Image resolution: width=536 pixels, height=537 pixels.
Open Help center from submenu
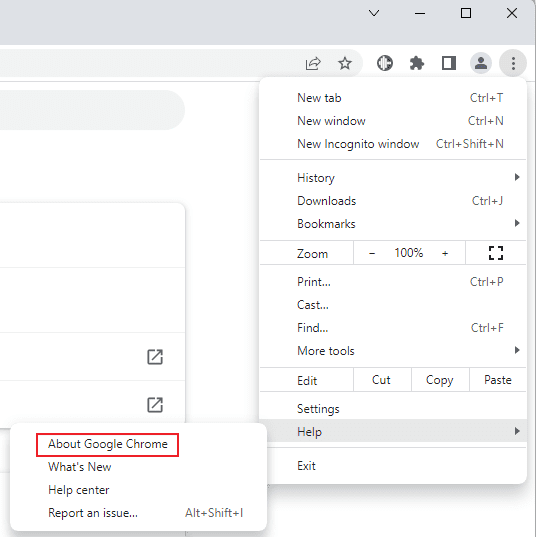(x=138, y=490)
